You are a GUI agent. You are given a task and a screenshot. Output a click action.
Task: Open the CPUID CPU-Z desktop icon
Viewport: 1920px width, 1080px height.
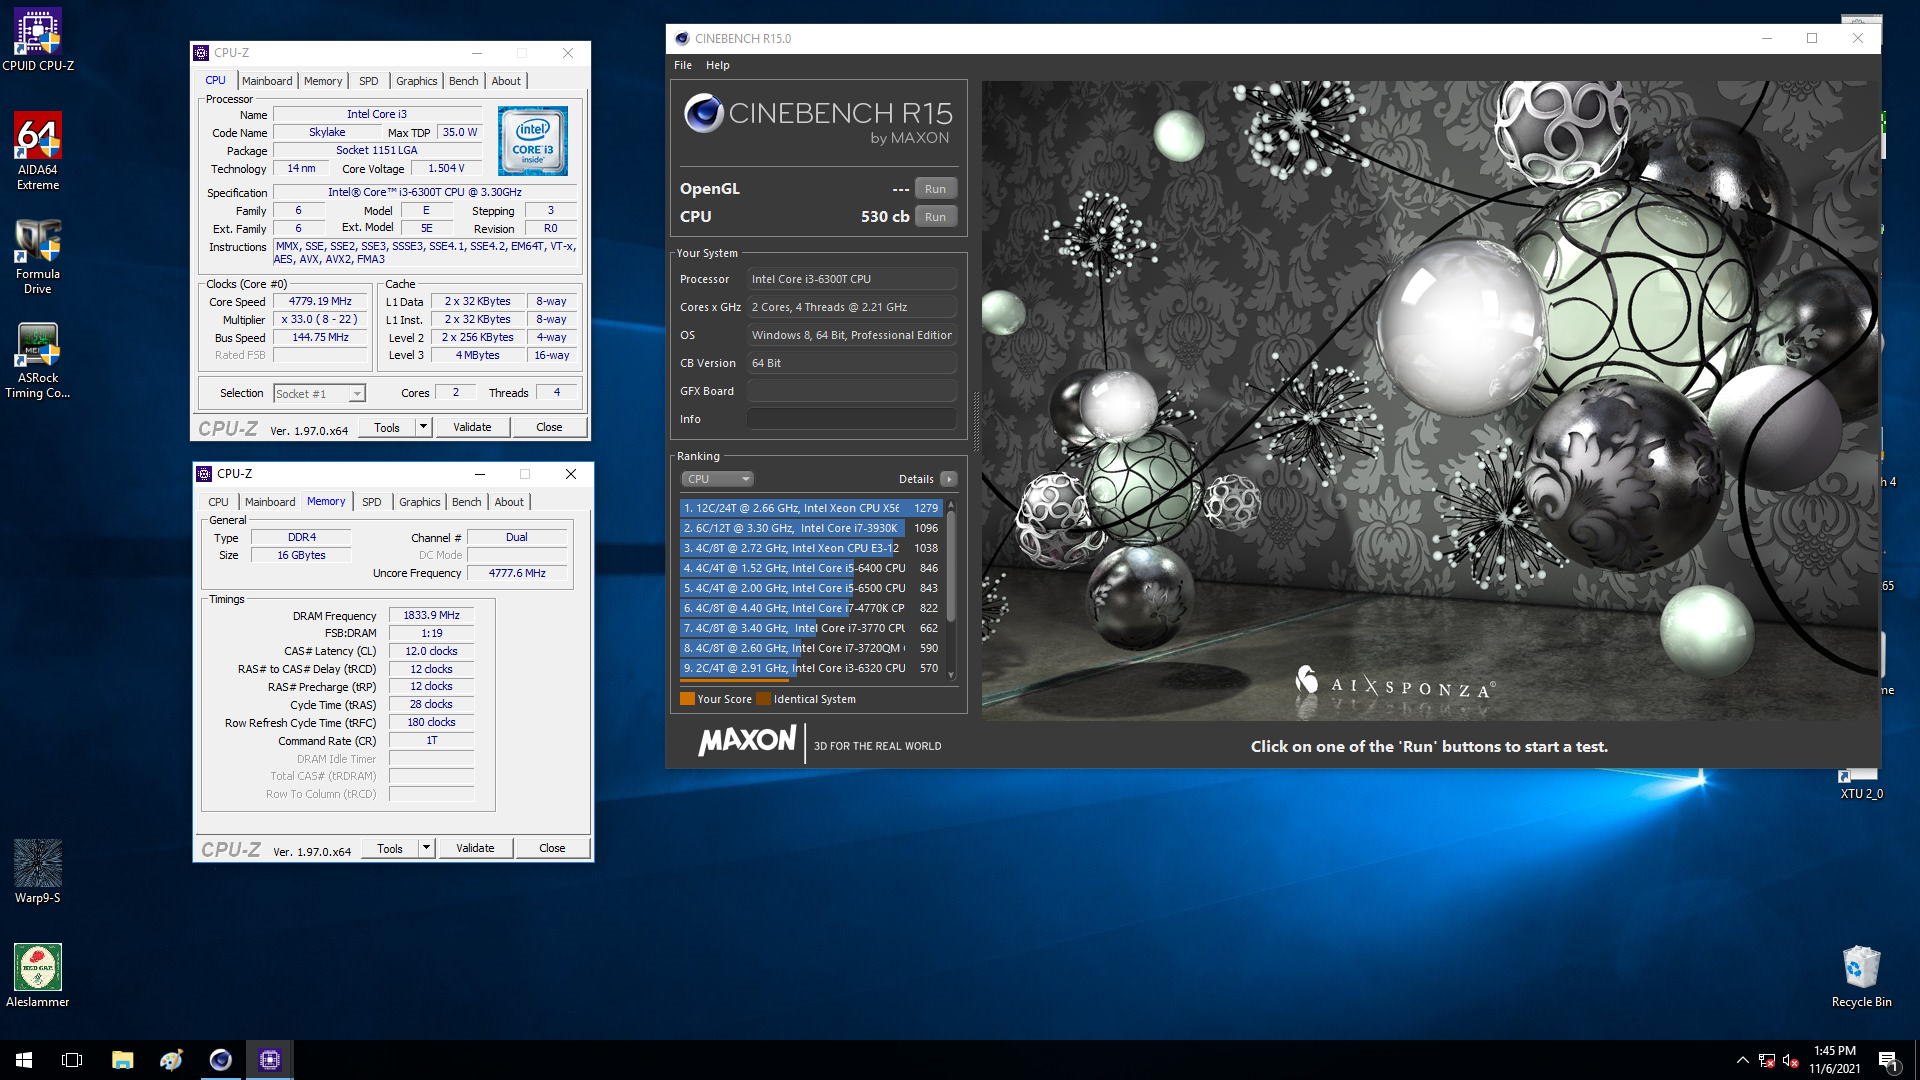coord(38,40)
